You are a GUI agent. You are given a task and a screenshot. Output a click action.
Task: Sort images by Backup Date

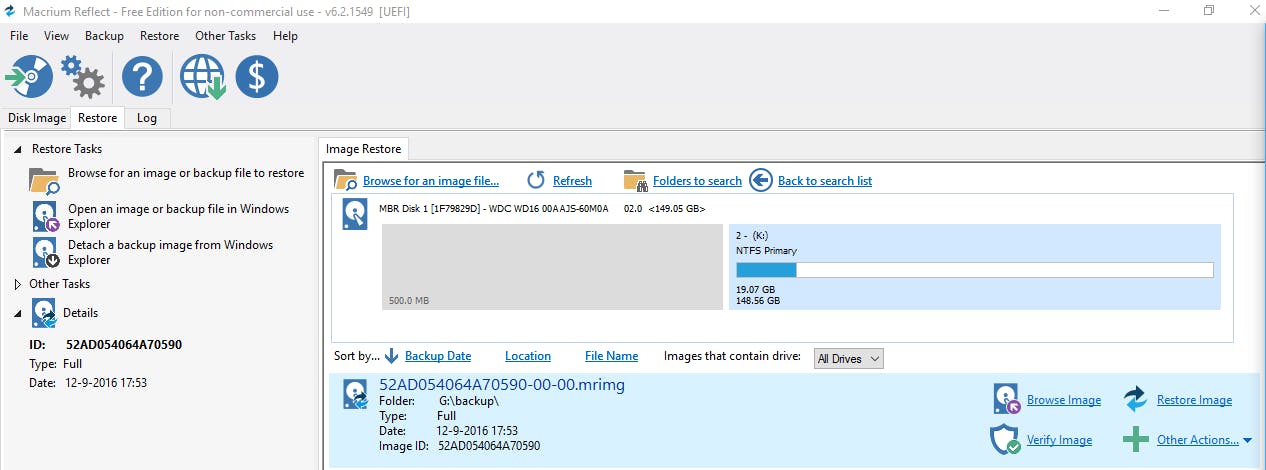pos(438,356)
